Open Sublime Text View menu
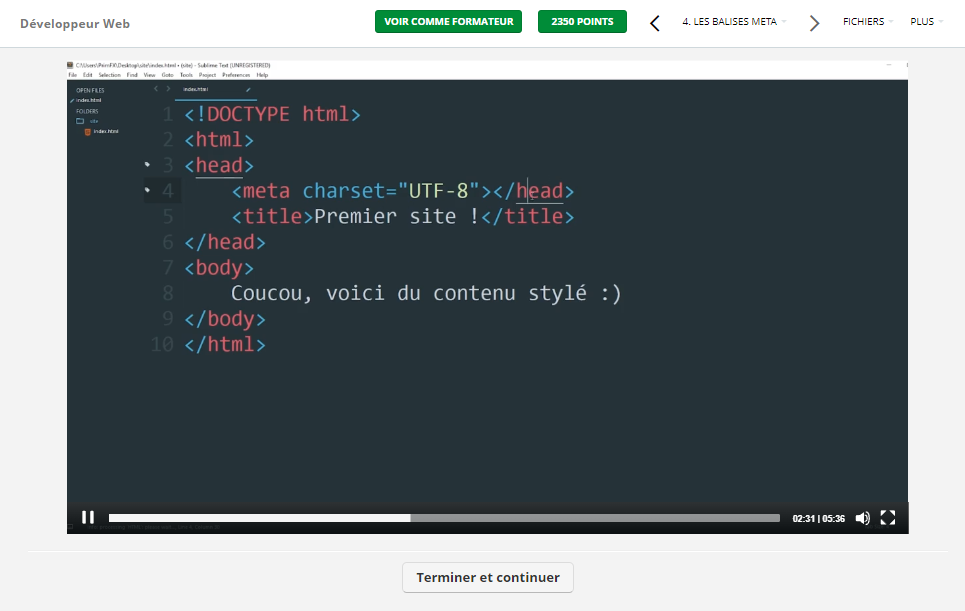 click(x=150, y=75)
